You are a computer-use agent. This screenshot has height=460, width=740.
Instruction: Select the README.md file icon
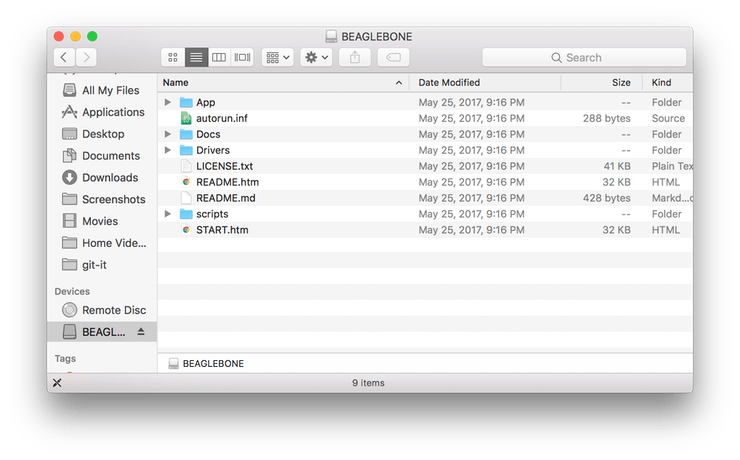click(186, 198)
